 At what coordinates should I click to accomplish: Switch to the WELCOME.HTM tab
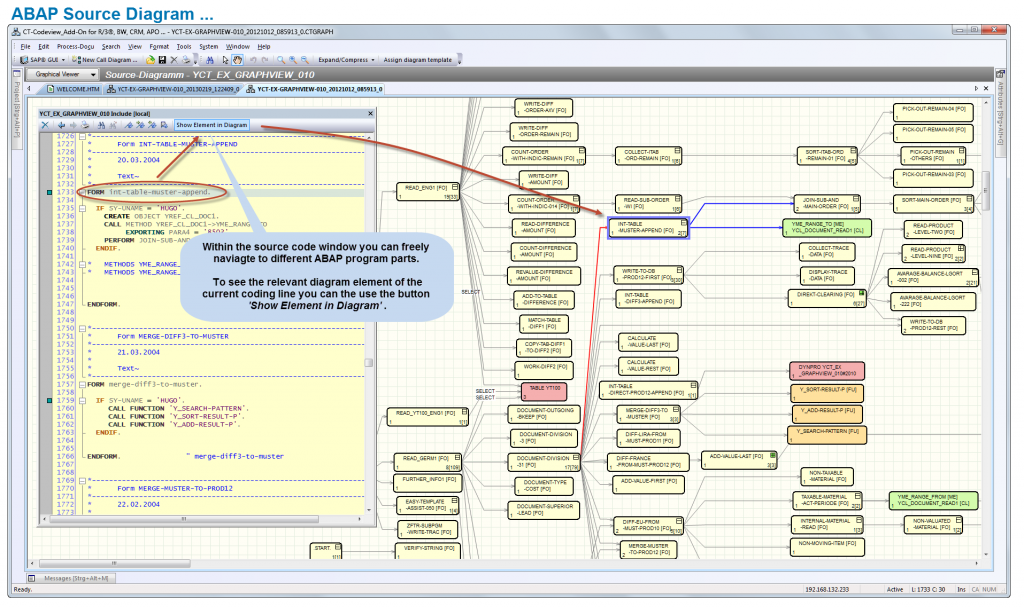78,87
